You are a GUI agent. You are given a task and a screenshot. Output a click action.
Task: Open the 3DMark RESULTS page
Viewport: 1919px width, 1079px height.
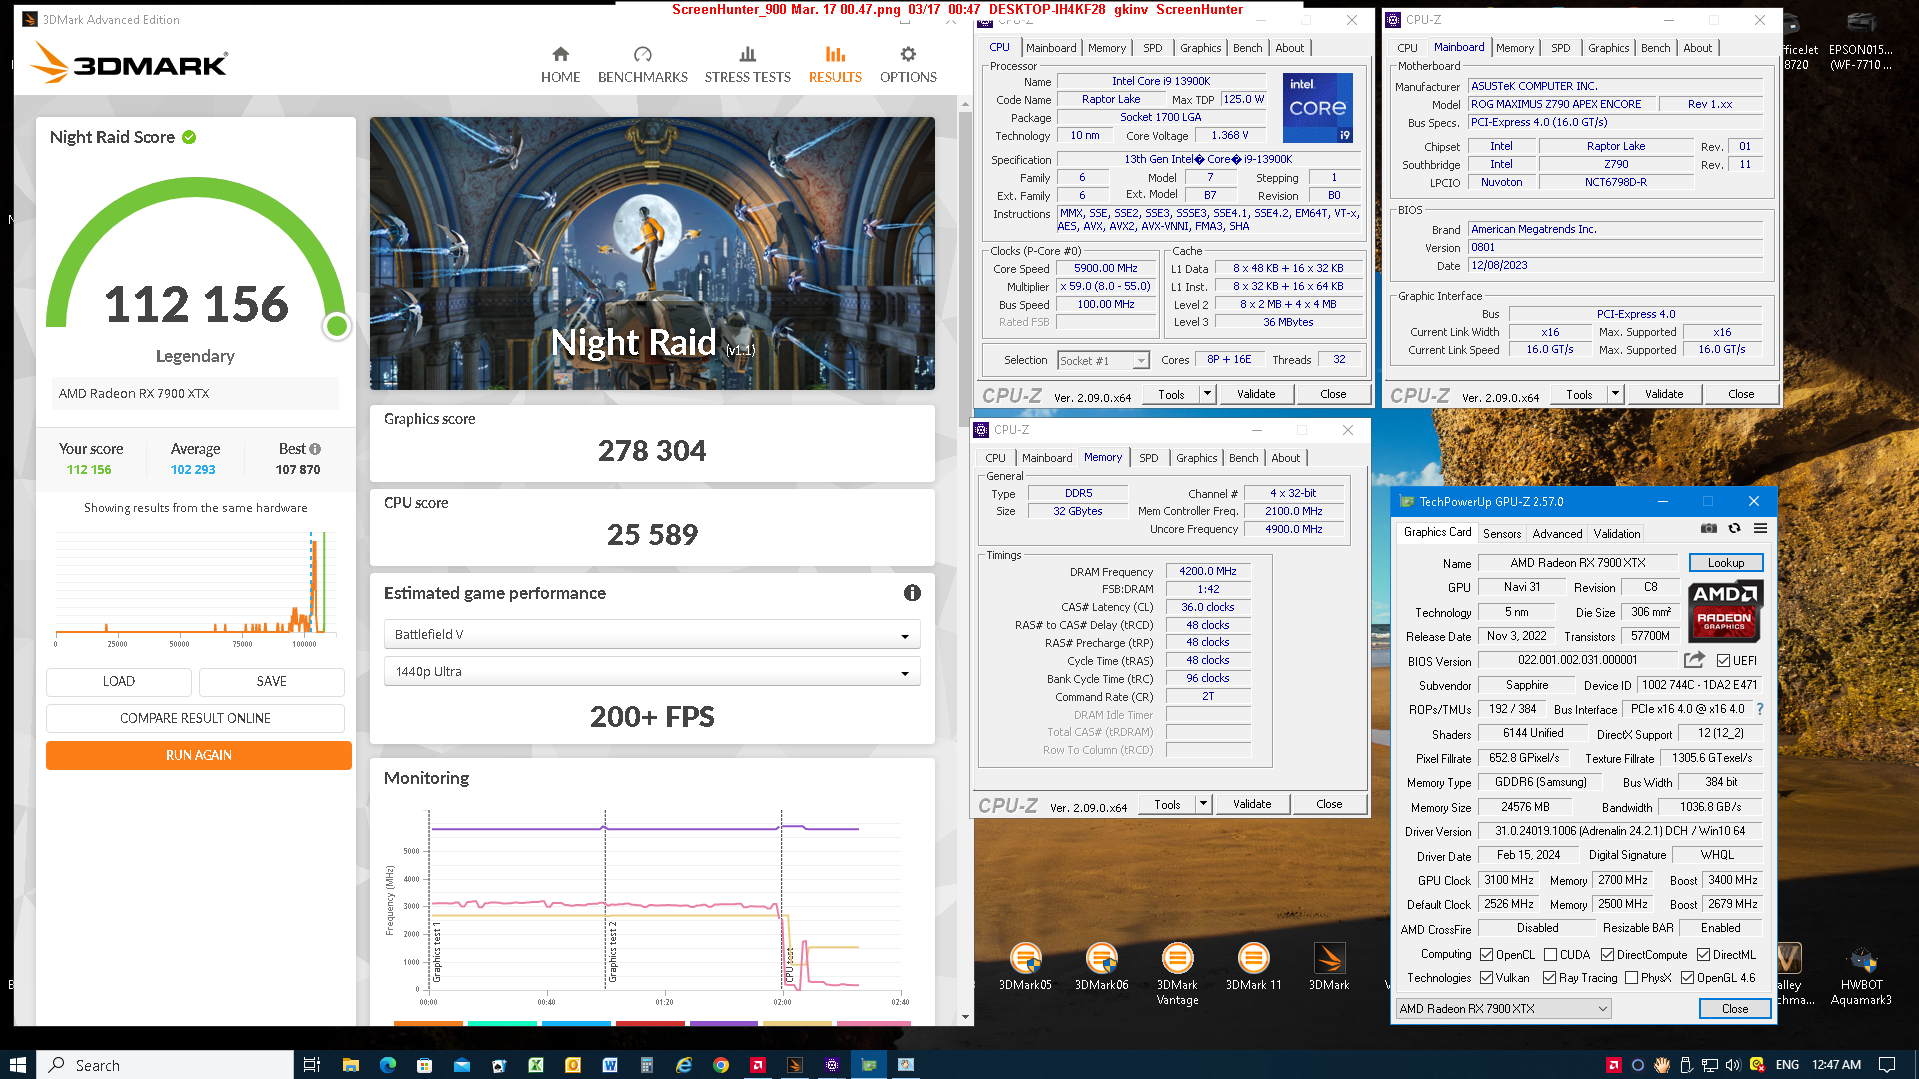point(835,65)
